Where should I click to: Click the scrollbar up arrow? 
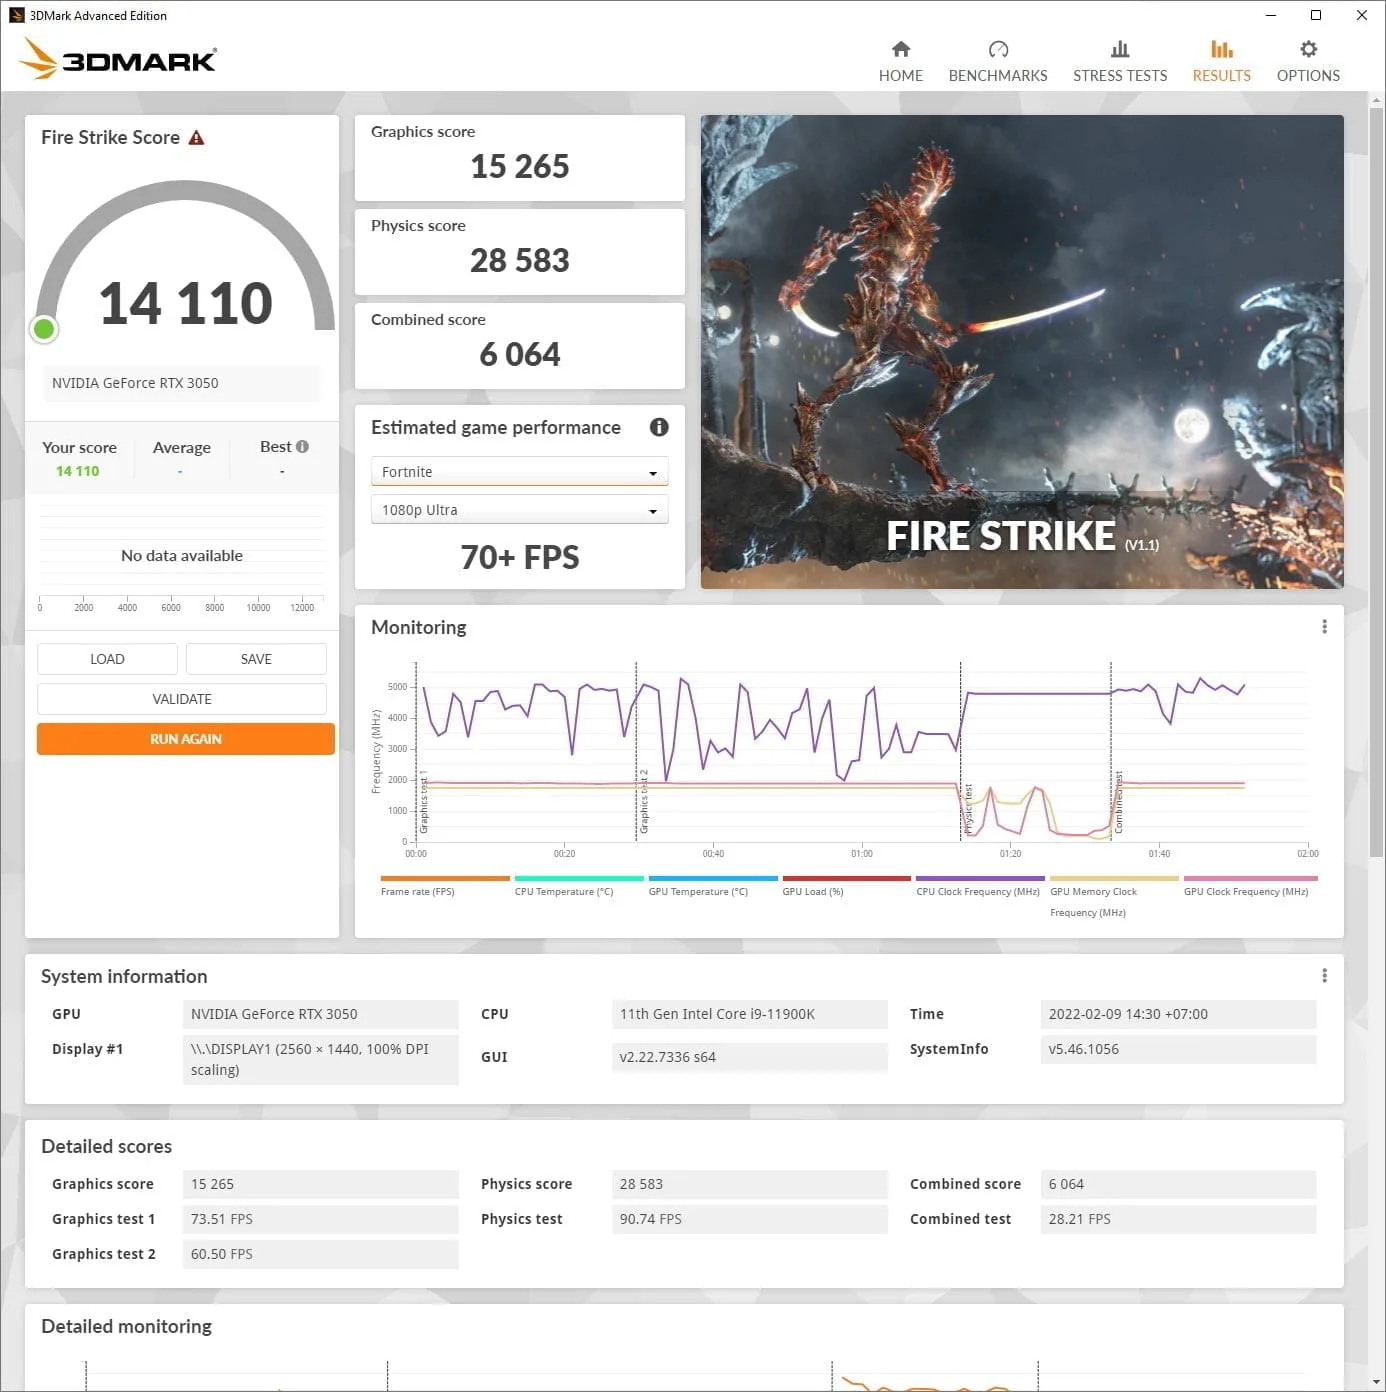[1376, 100]
